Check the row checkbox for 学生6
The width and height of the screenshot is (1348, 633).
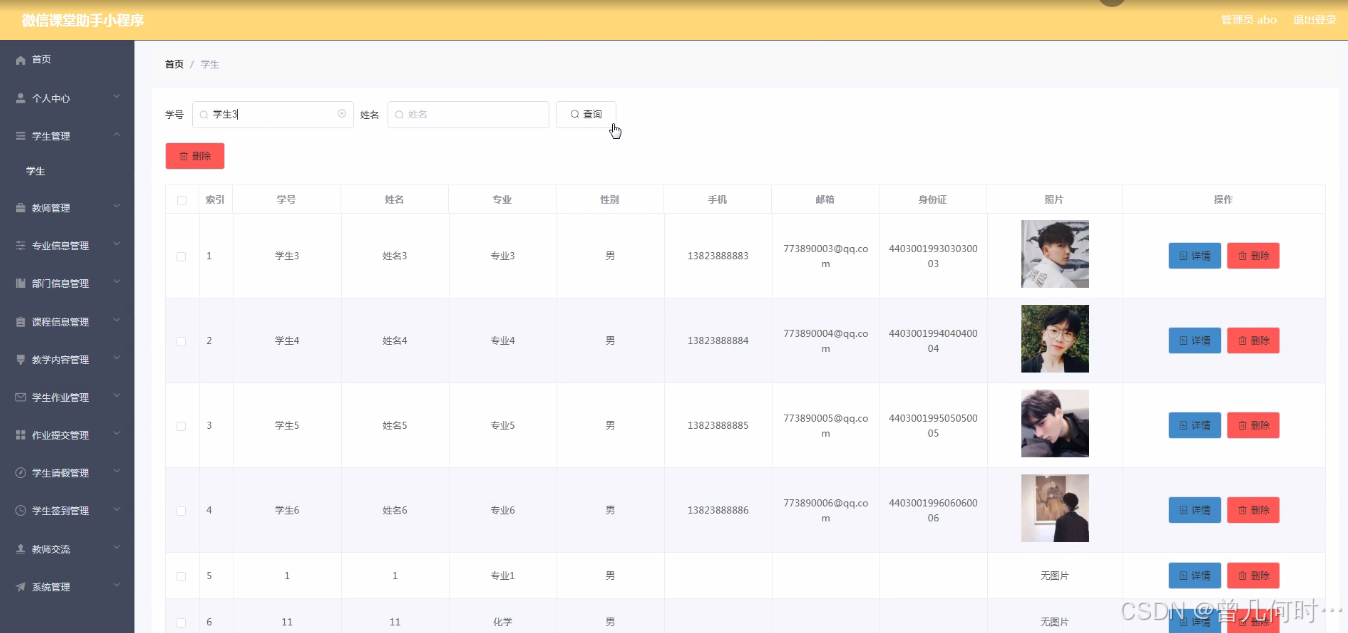pos(182,511)
